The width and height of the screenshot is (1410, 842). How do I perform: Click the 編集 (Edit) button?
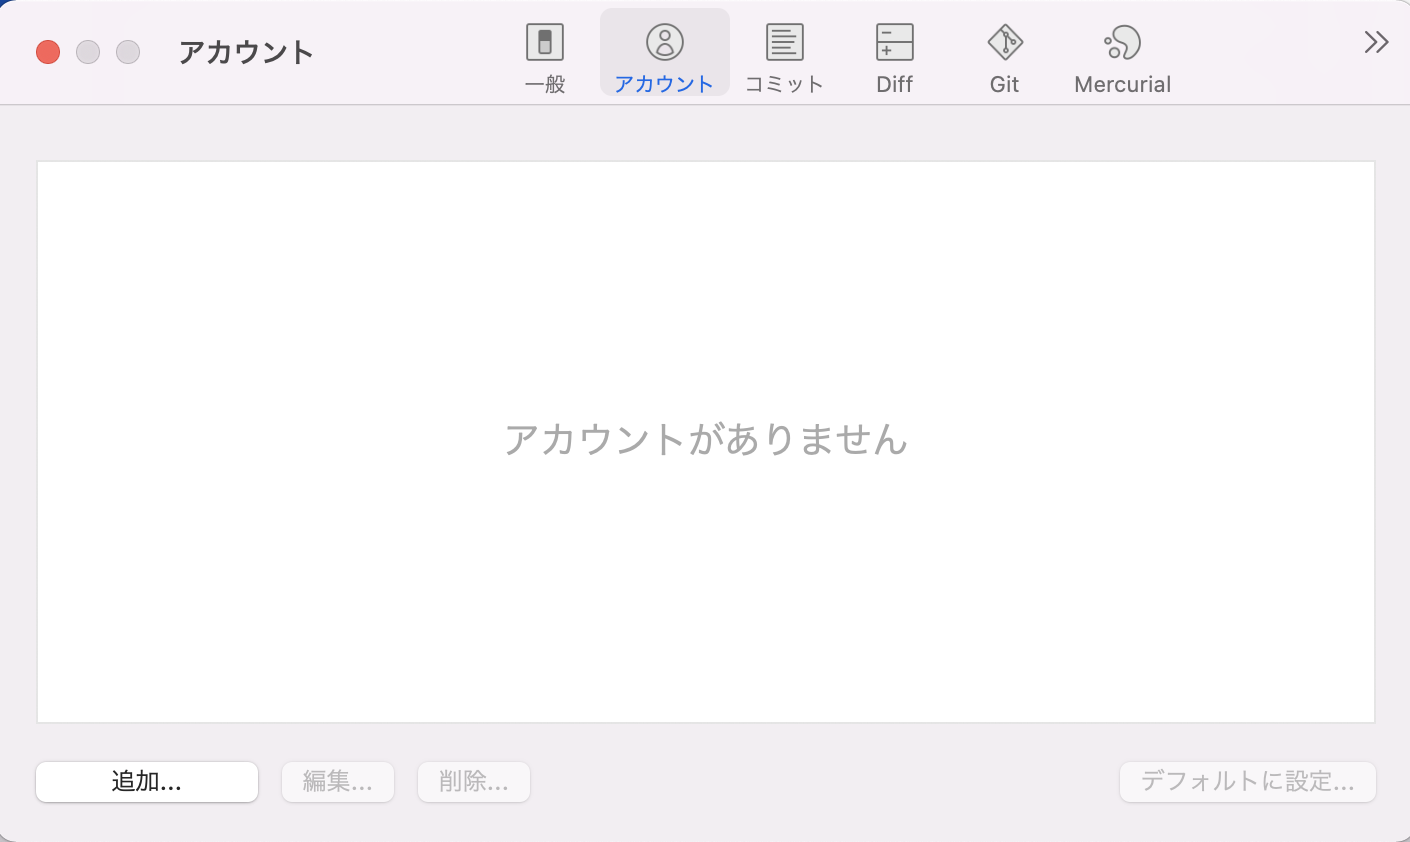(x=337, y=782)
